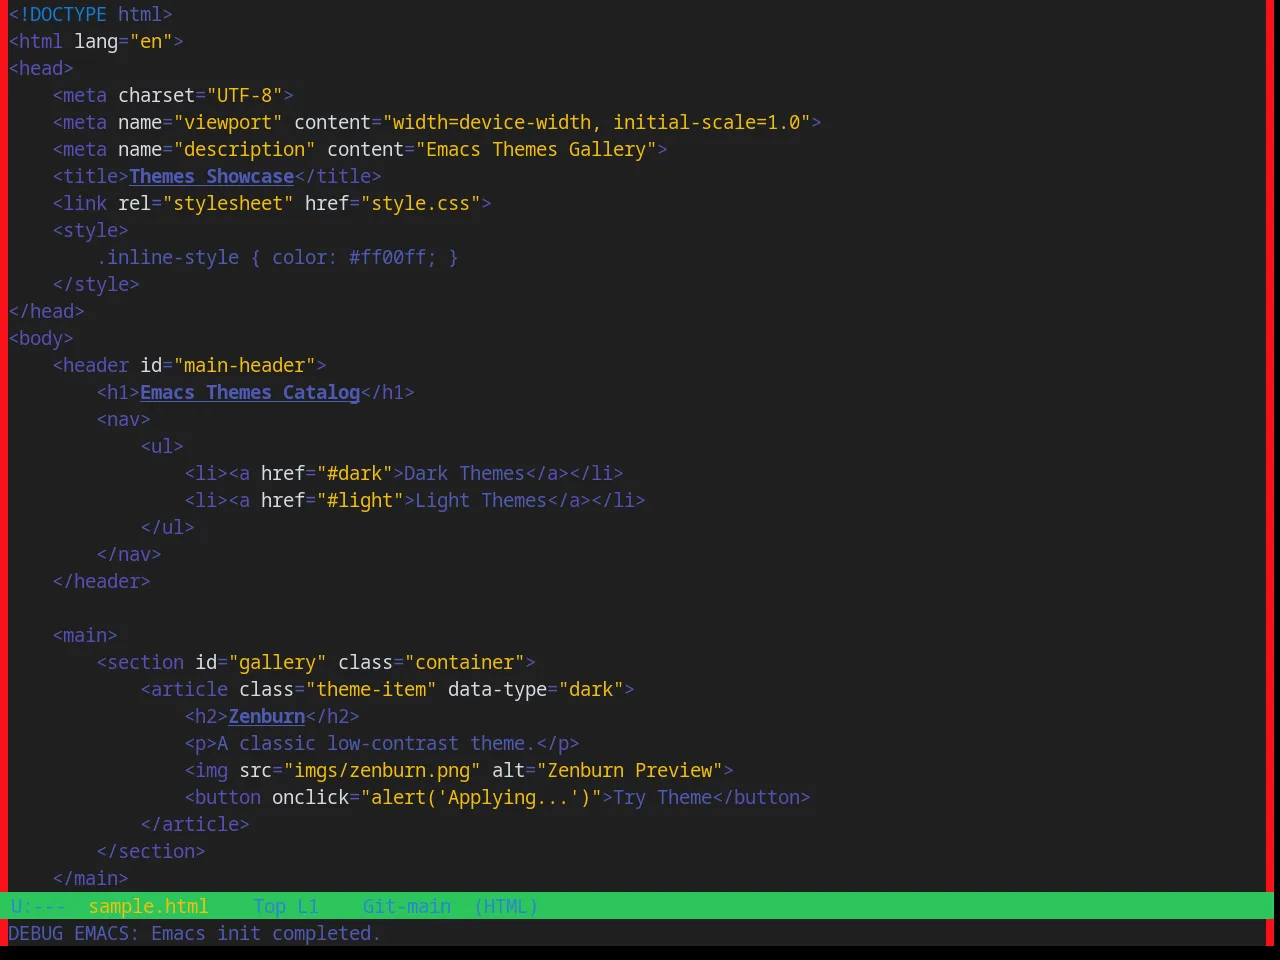Click the "width=device-width, initial-scale=1.0" string
This screenshot has height=960, width=1280.
click(596, 122)
